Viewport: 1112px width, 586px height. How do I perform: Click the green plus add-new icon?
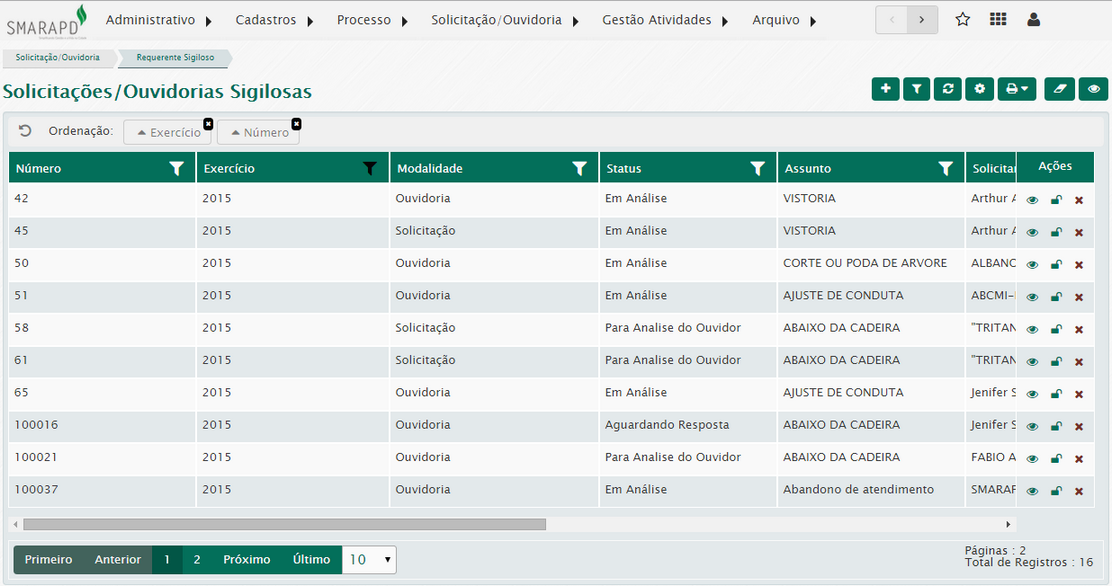(885, 90)
